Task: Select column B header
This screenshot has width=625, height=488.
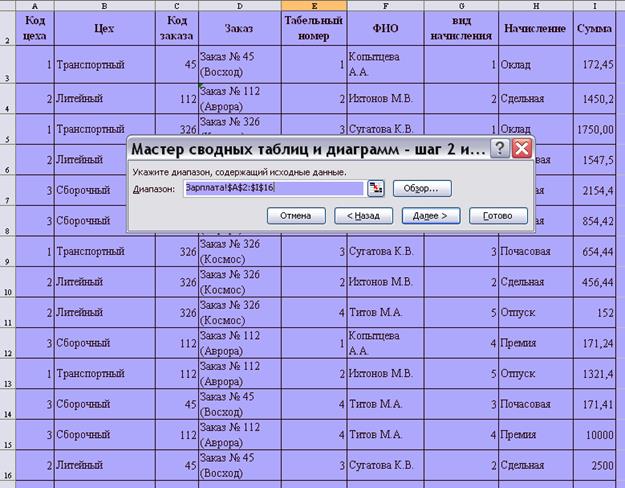Action: pos(104,6)
